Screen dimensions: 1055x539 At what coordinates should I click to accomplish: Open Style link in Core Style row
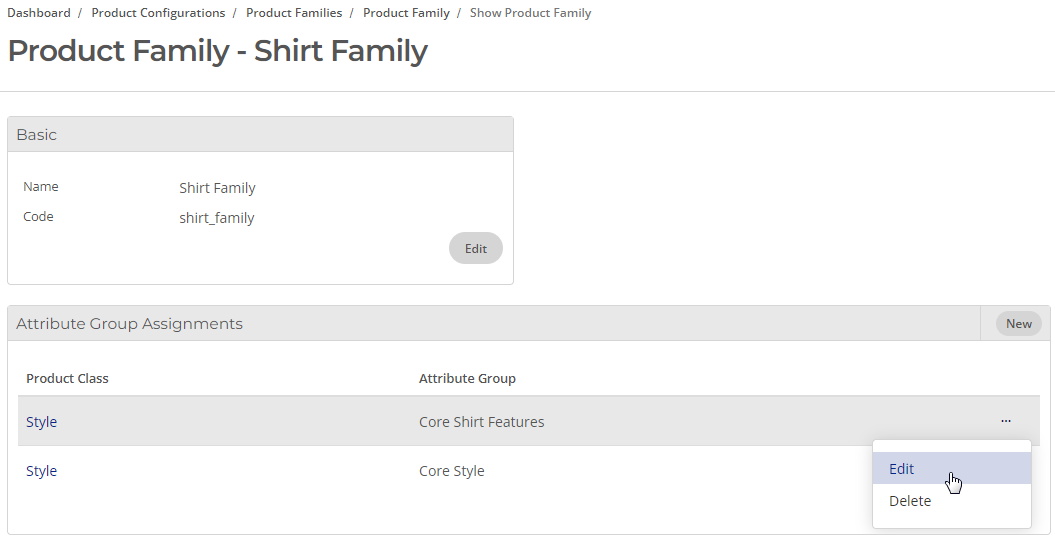(42, 471)
